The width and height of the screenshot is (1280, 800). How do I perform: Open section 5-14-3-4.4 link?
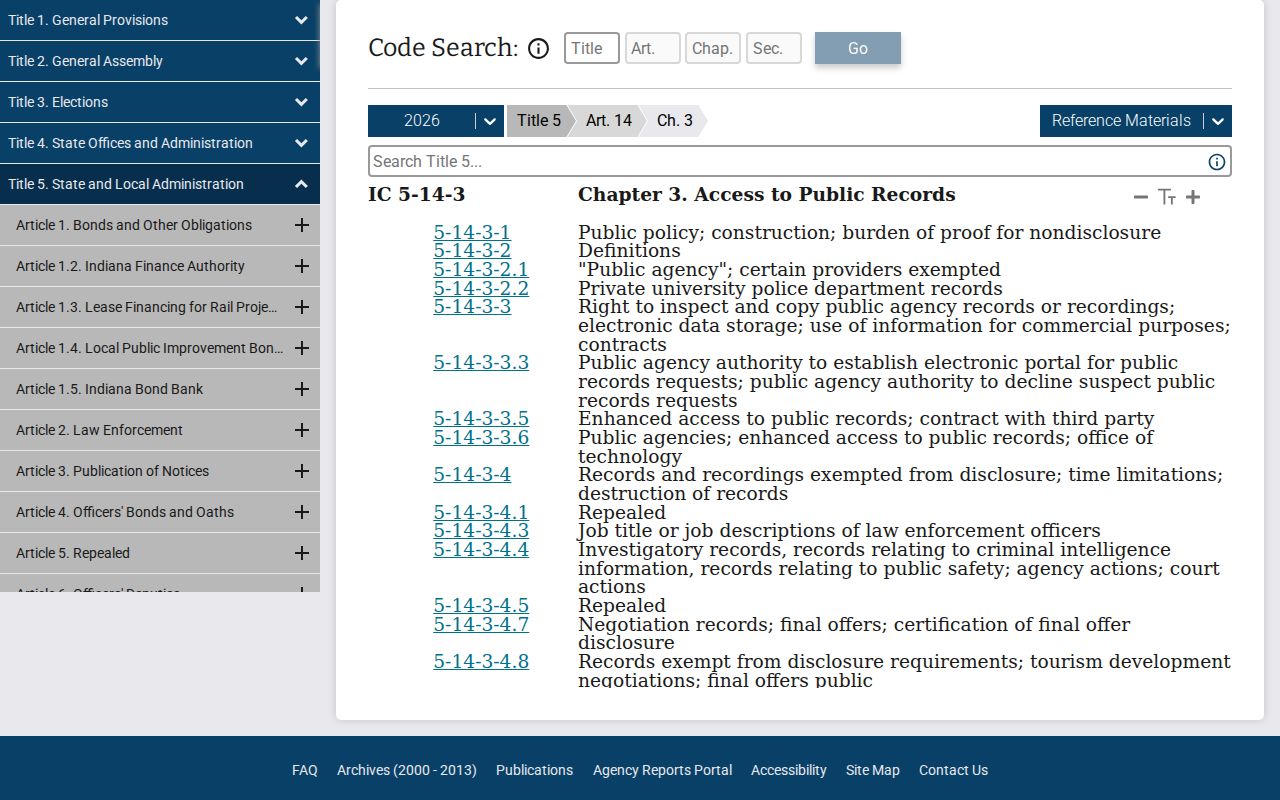pos(481,550)
